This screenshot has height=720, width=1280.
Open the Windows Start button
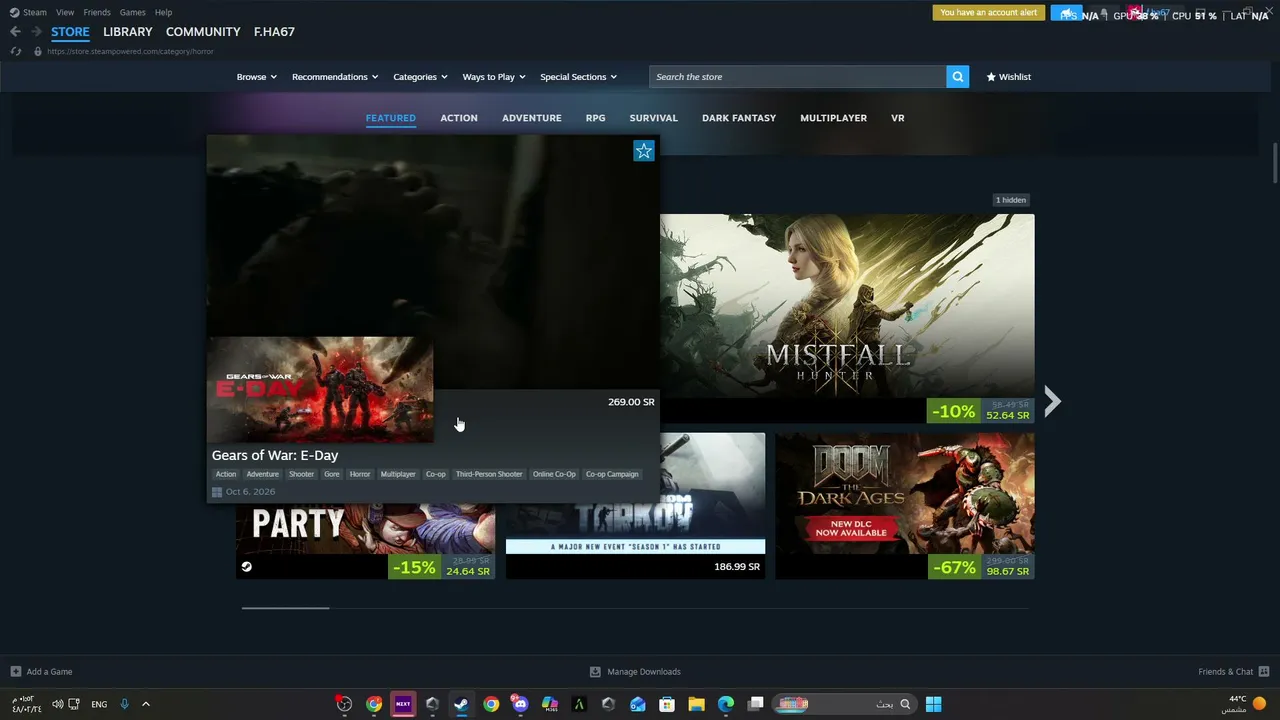click(933, 704)
